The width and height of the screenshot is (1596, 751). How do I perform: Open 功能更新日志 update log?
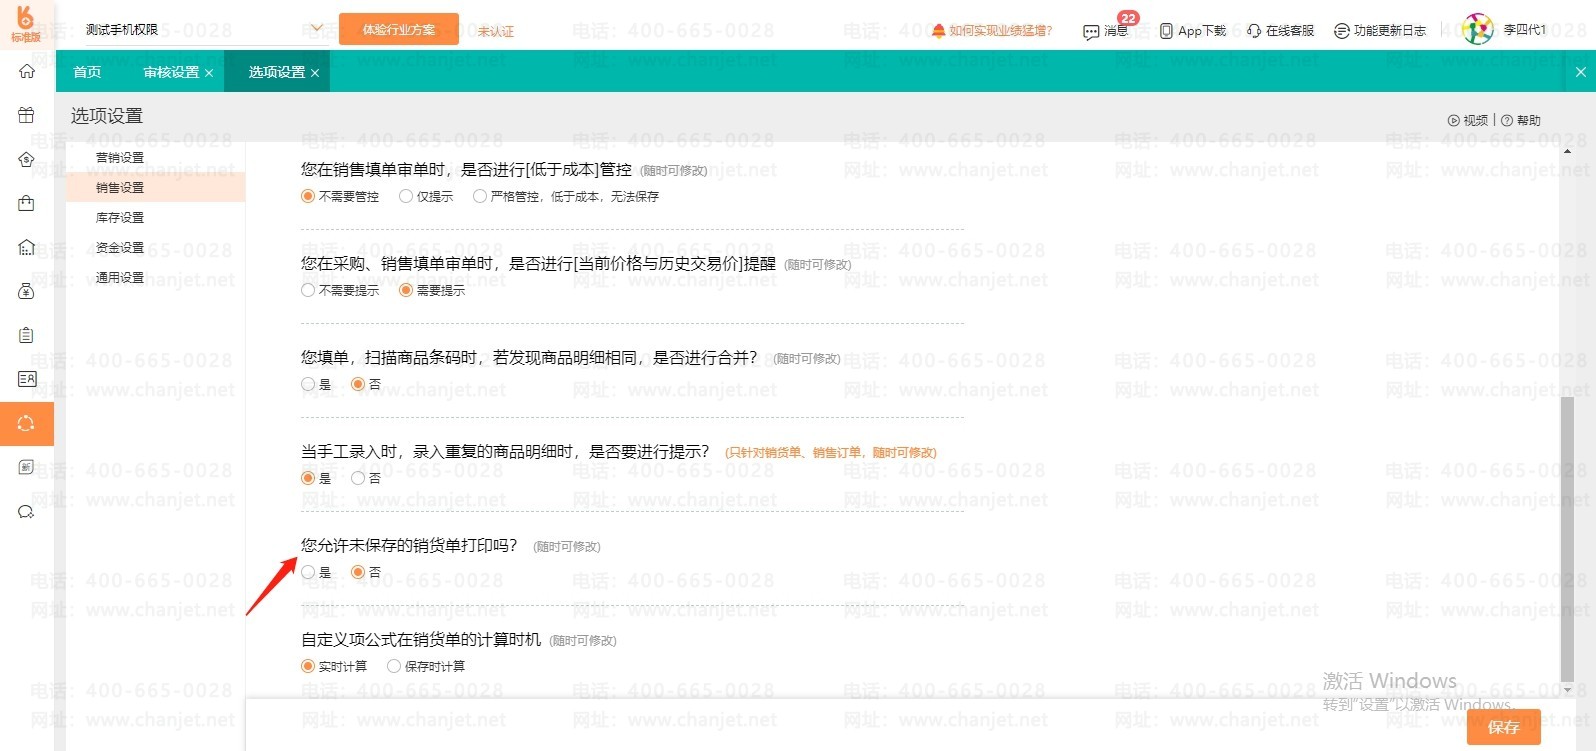1380,31
